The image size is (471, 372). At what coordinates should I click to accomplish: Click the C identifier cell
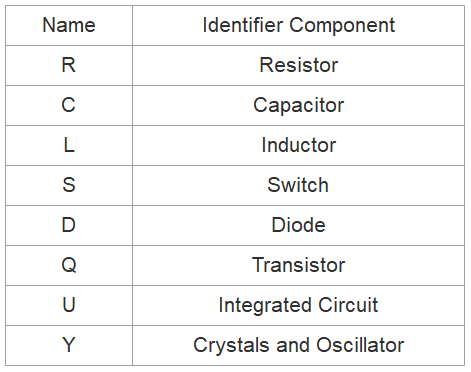[69, 105]
